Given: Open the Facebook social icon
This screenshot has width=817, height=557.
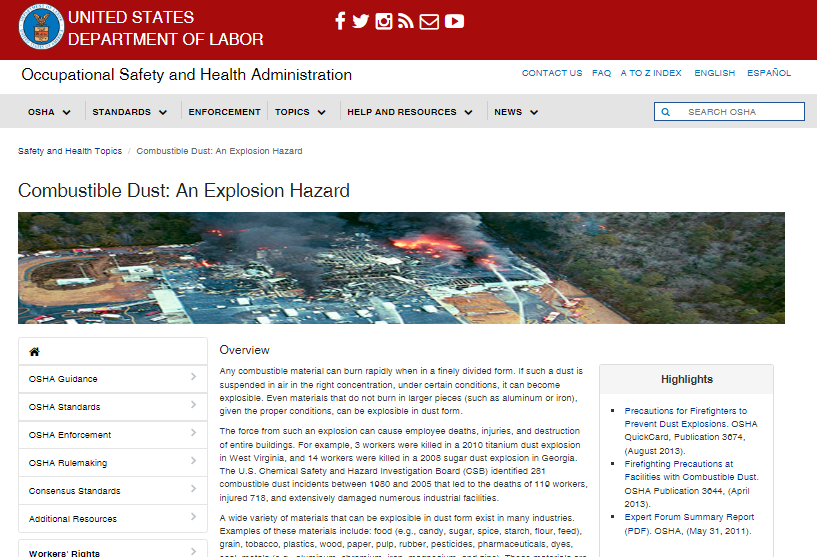Looking at the screenshot, I should pos(340,21).
